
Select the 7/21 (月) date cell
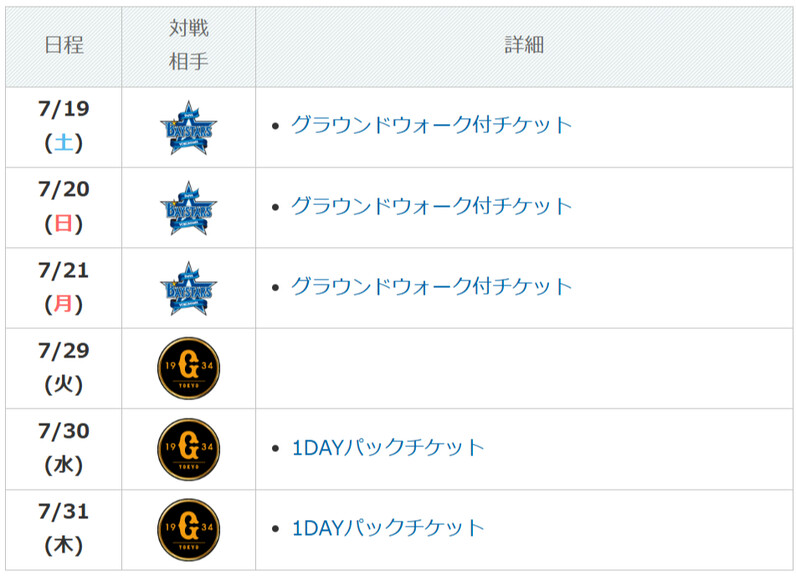[x=63, y=288]
